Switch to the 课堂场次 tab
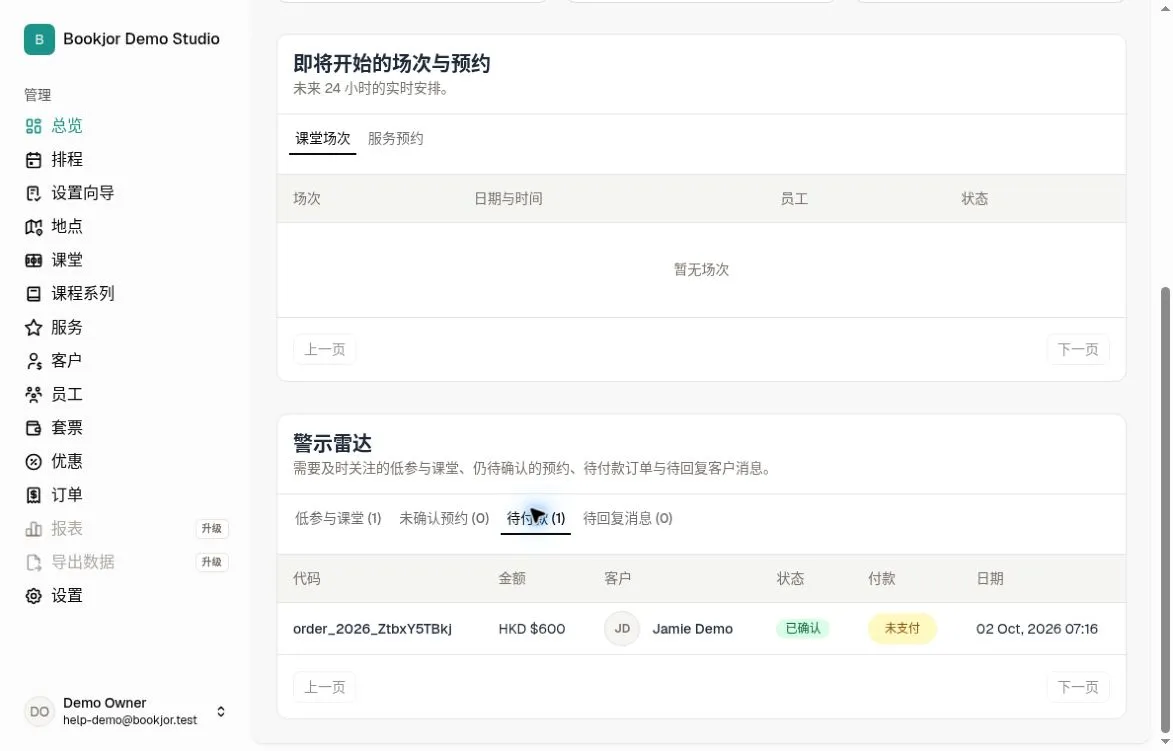 point(322,138)
